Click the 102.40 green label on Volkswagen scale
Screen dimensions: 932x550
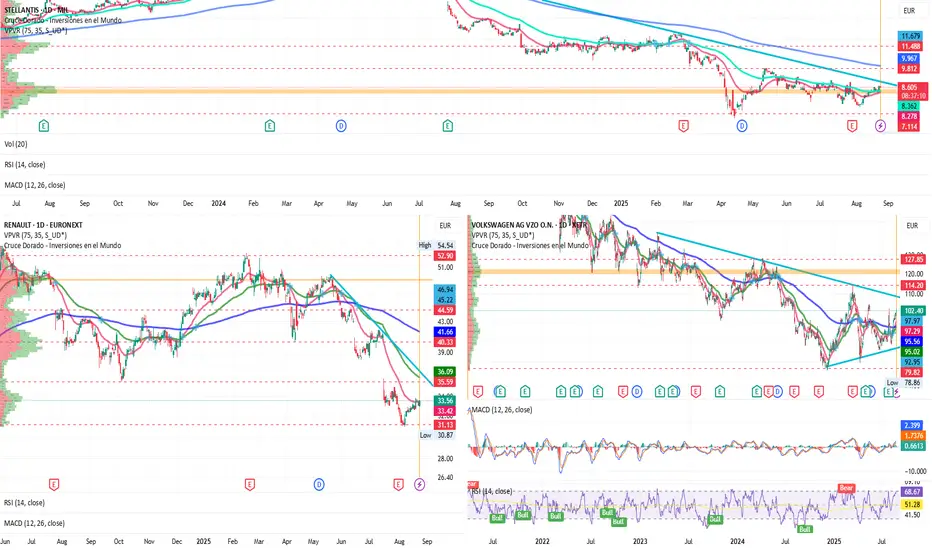(913, 310)
